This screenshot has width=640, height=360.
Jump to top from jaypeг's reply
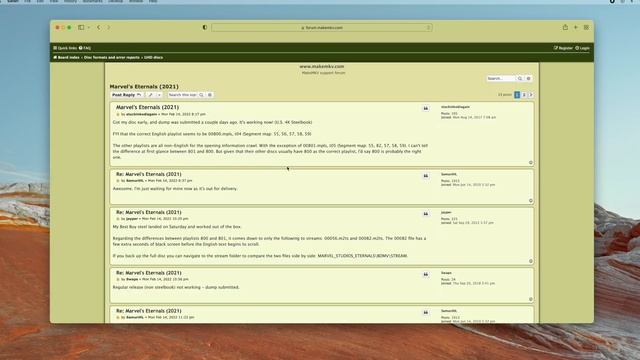coord(531,261)
